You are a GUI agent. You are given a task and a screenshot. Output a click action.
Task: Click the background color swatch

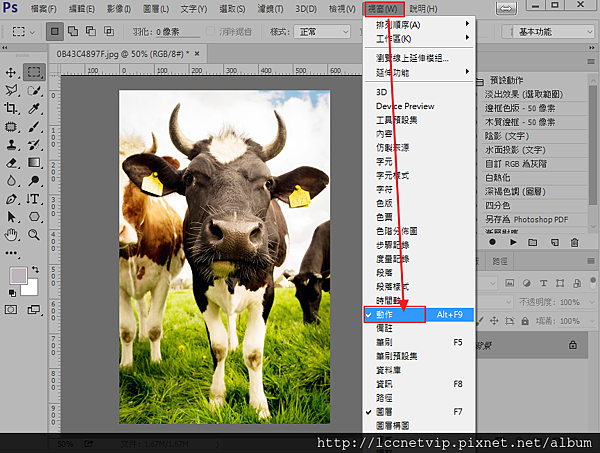click(x=32, y=289)
